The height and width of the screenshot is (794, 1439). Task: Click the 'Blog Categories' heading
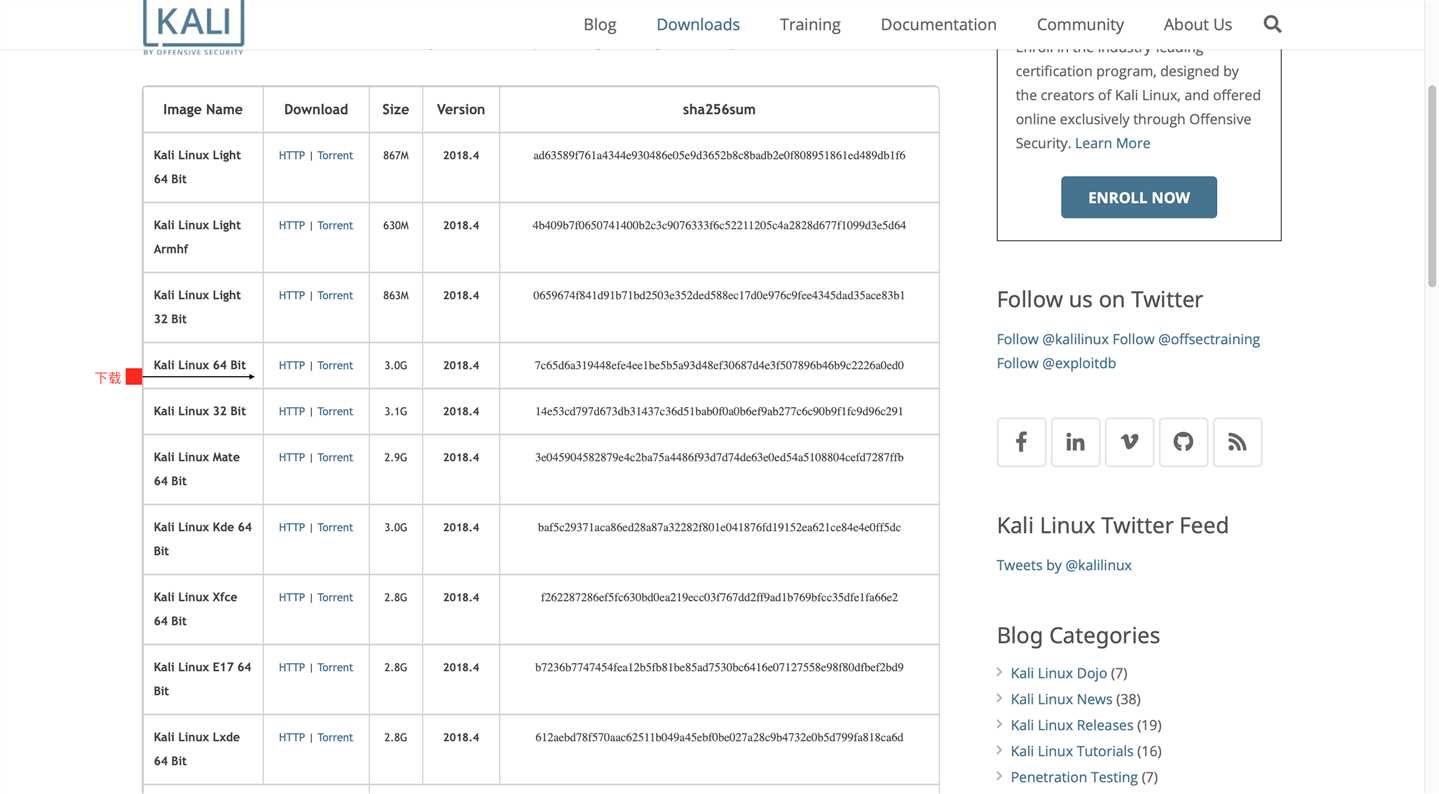[1078, 635]
